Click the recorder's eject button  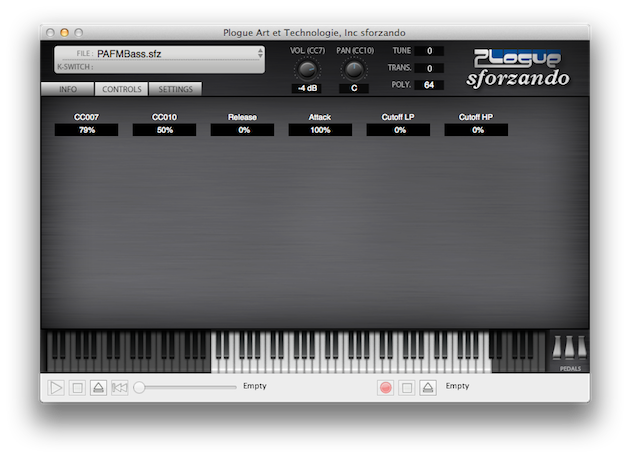pyautogui.click(x=428, y=388)
